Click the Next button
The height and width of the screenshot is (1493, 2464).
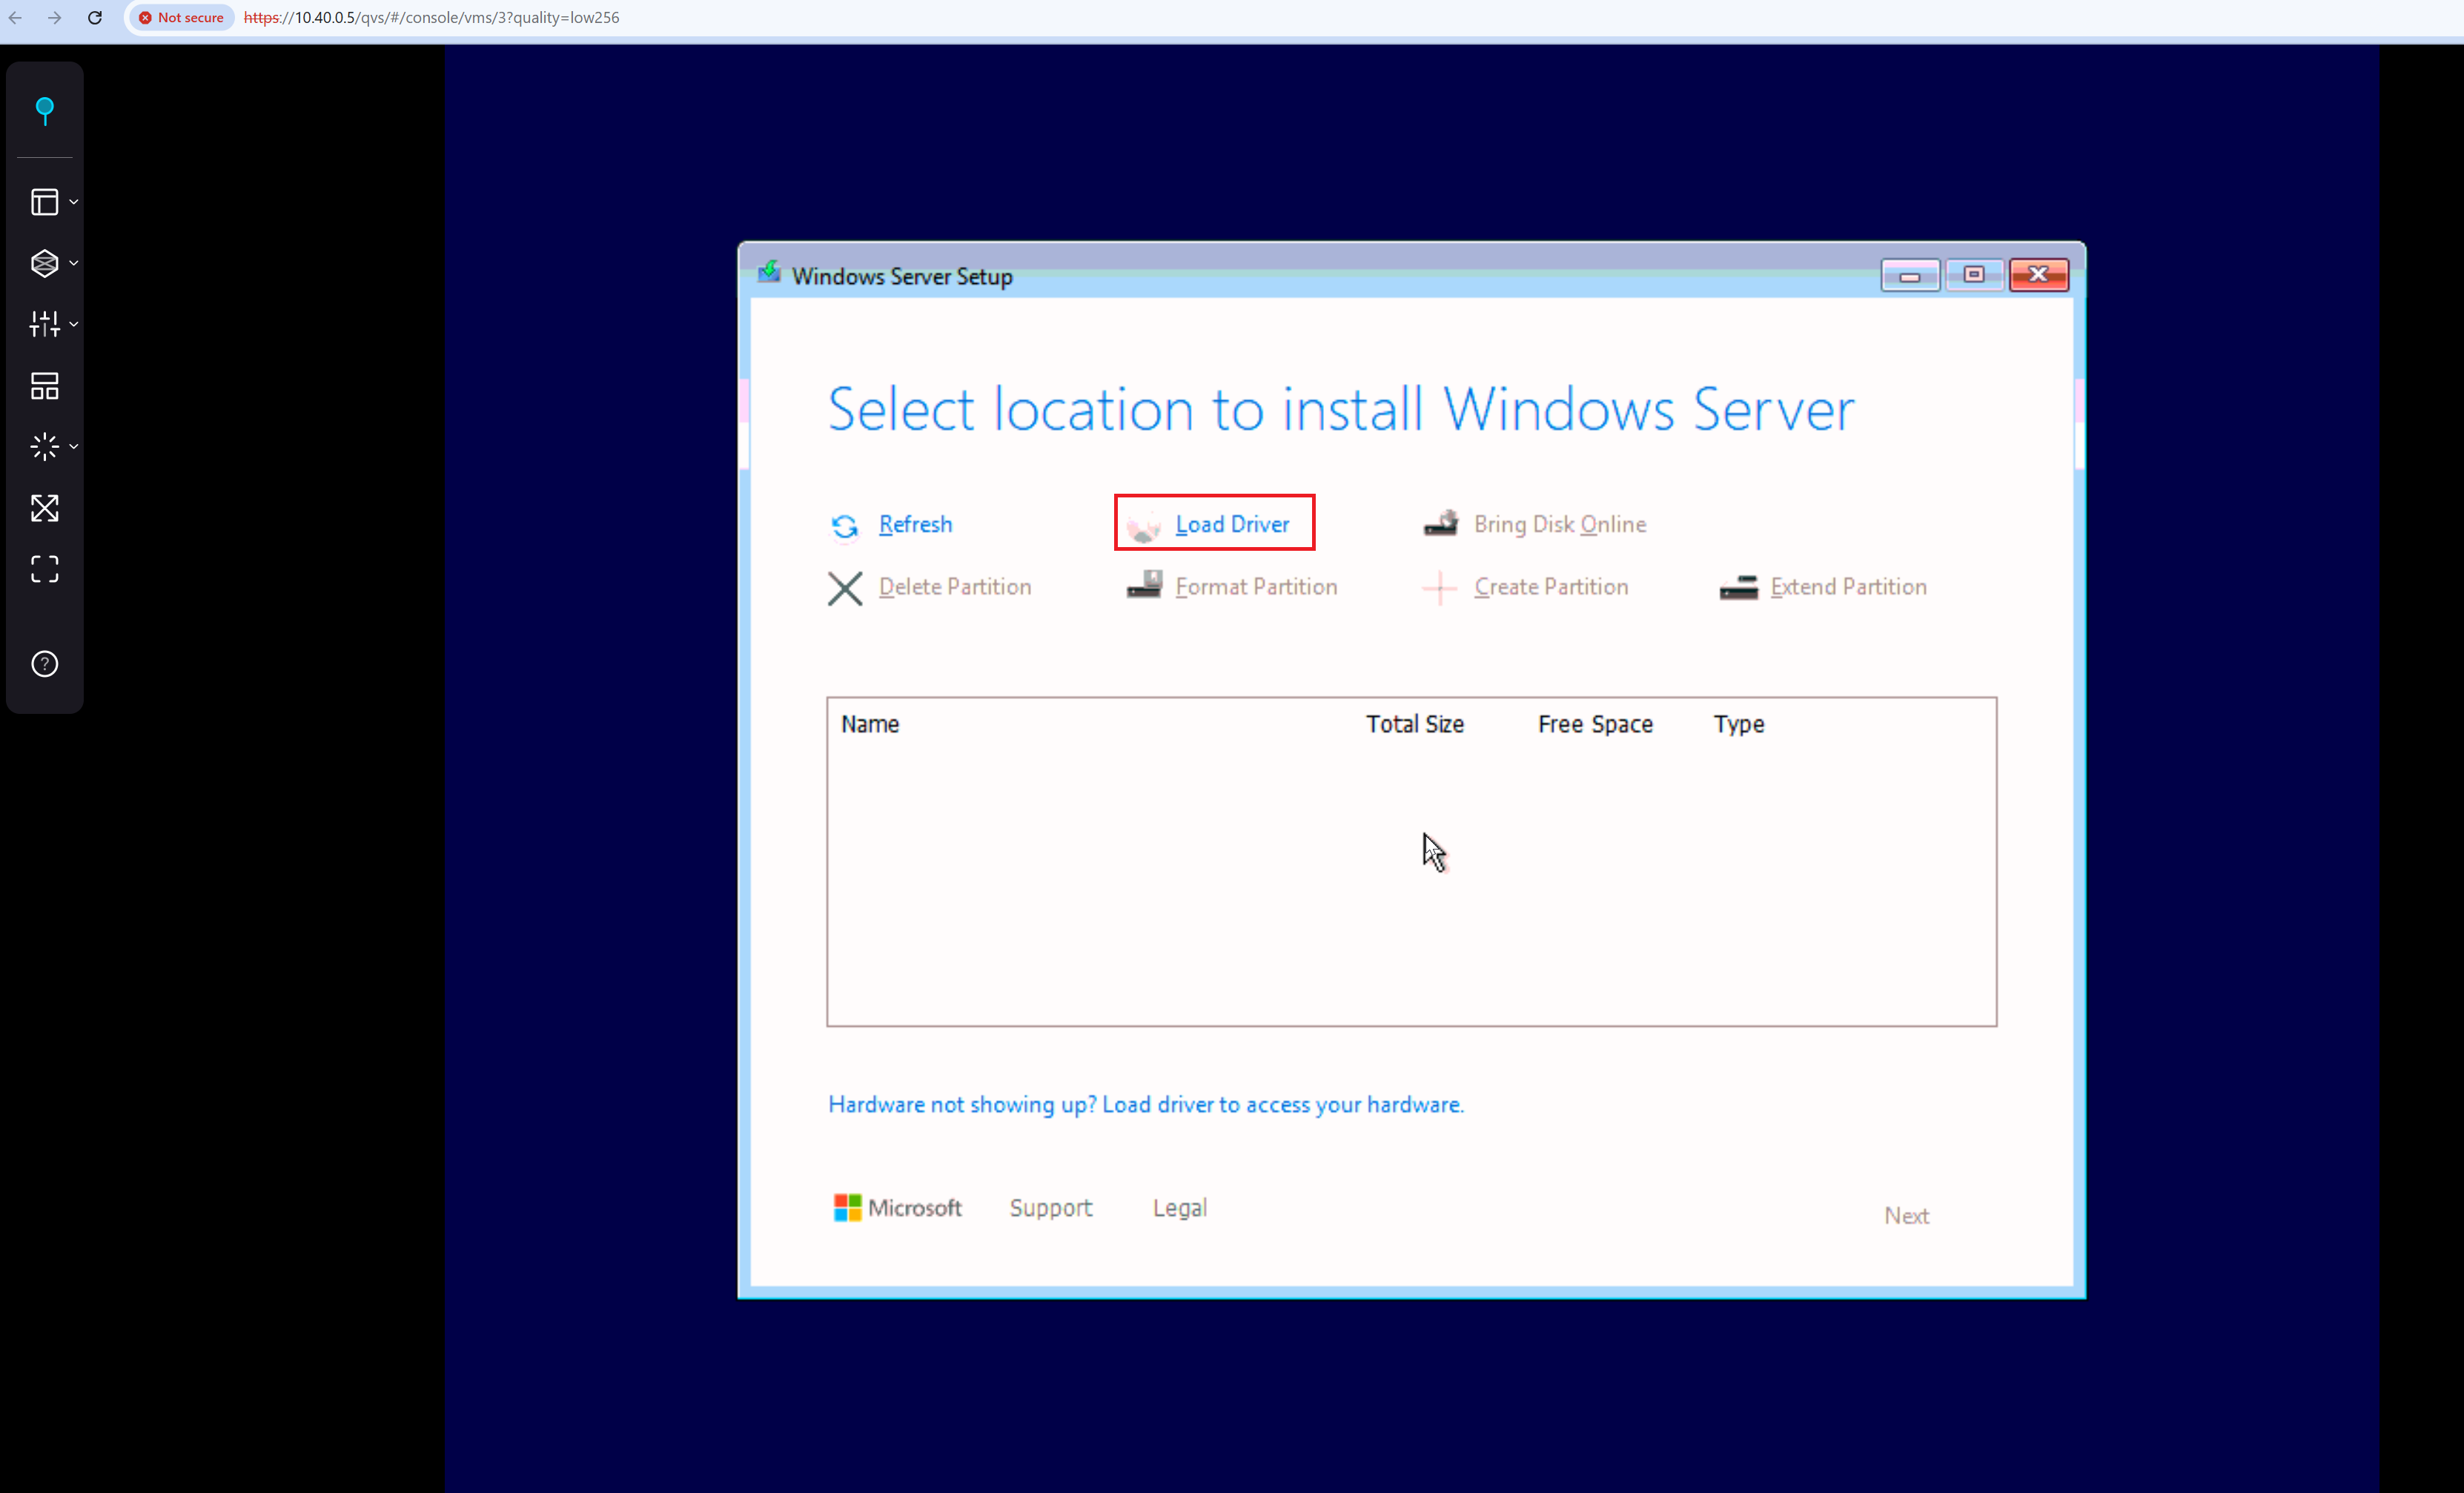(x=1906, y=1216)
